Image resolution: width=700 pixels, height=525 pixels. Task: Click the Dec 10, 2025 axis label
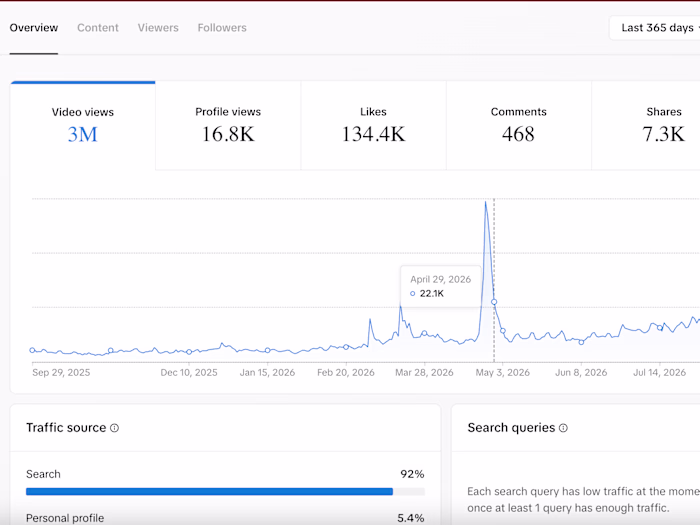(x=189, y=372)
